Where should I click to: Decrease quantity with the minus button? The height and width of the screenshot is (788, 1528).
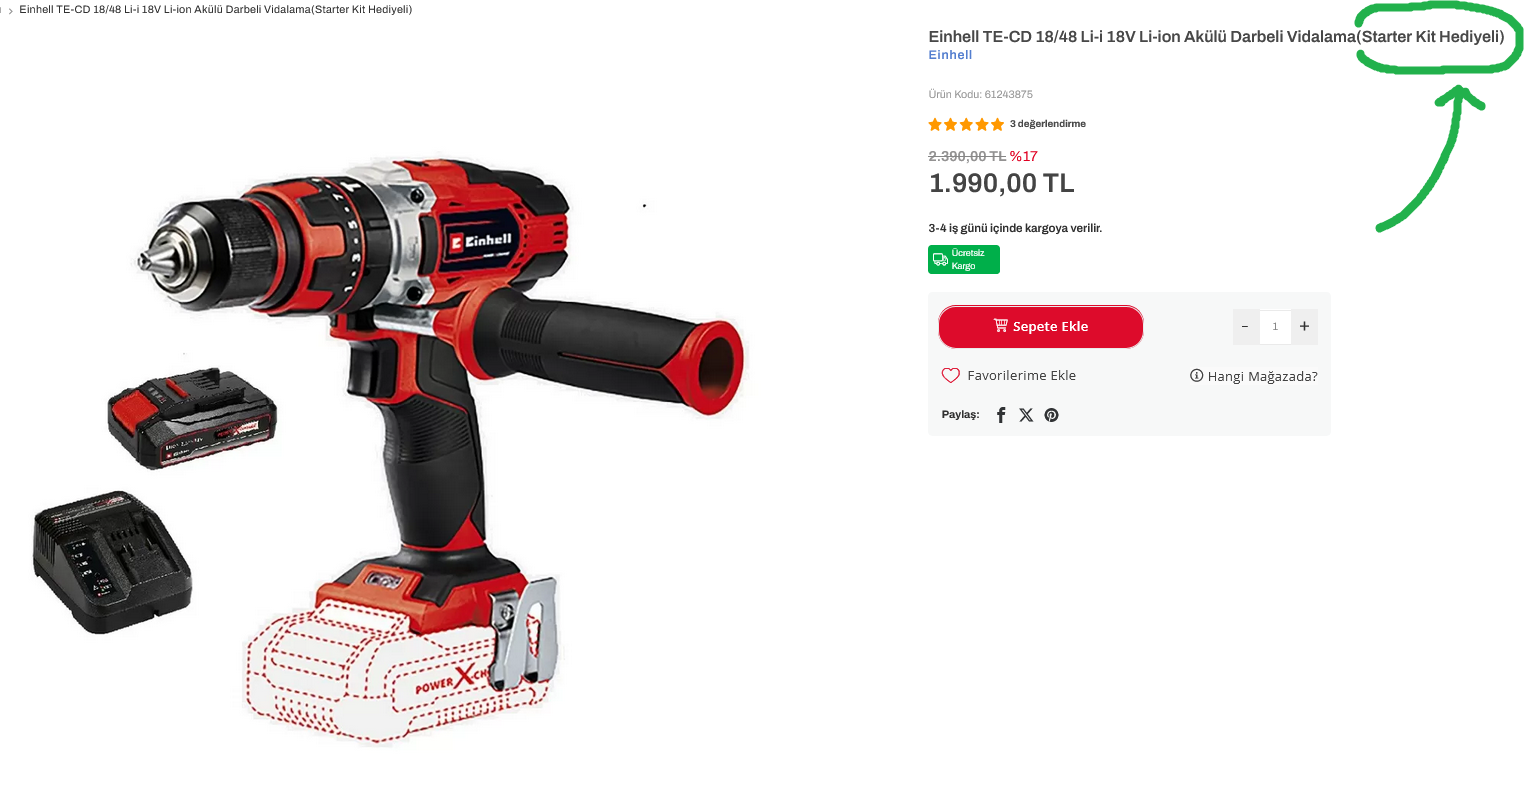coord(1245,326)
